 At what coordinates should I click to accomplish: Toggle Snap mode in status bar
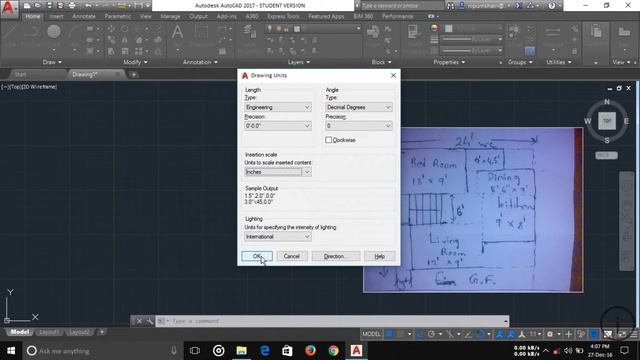[400, 334]
